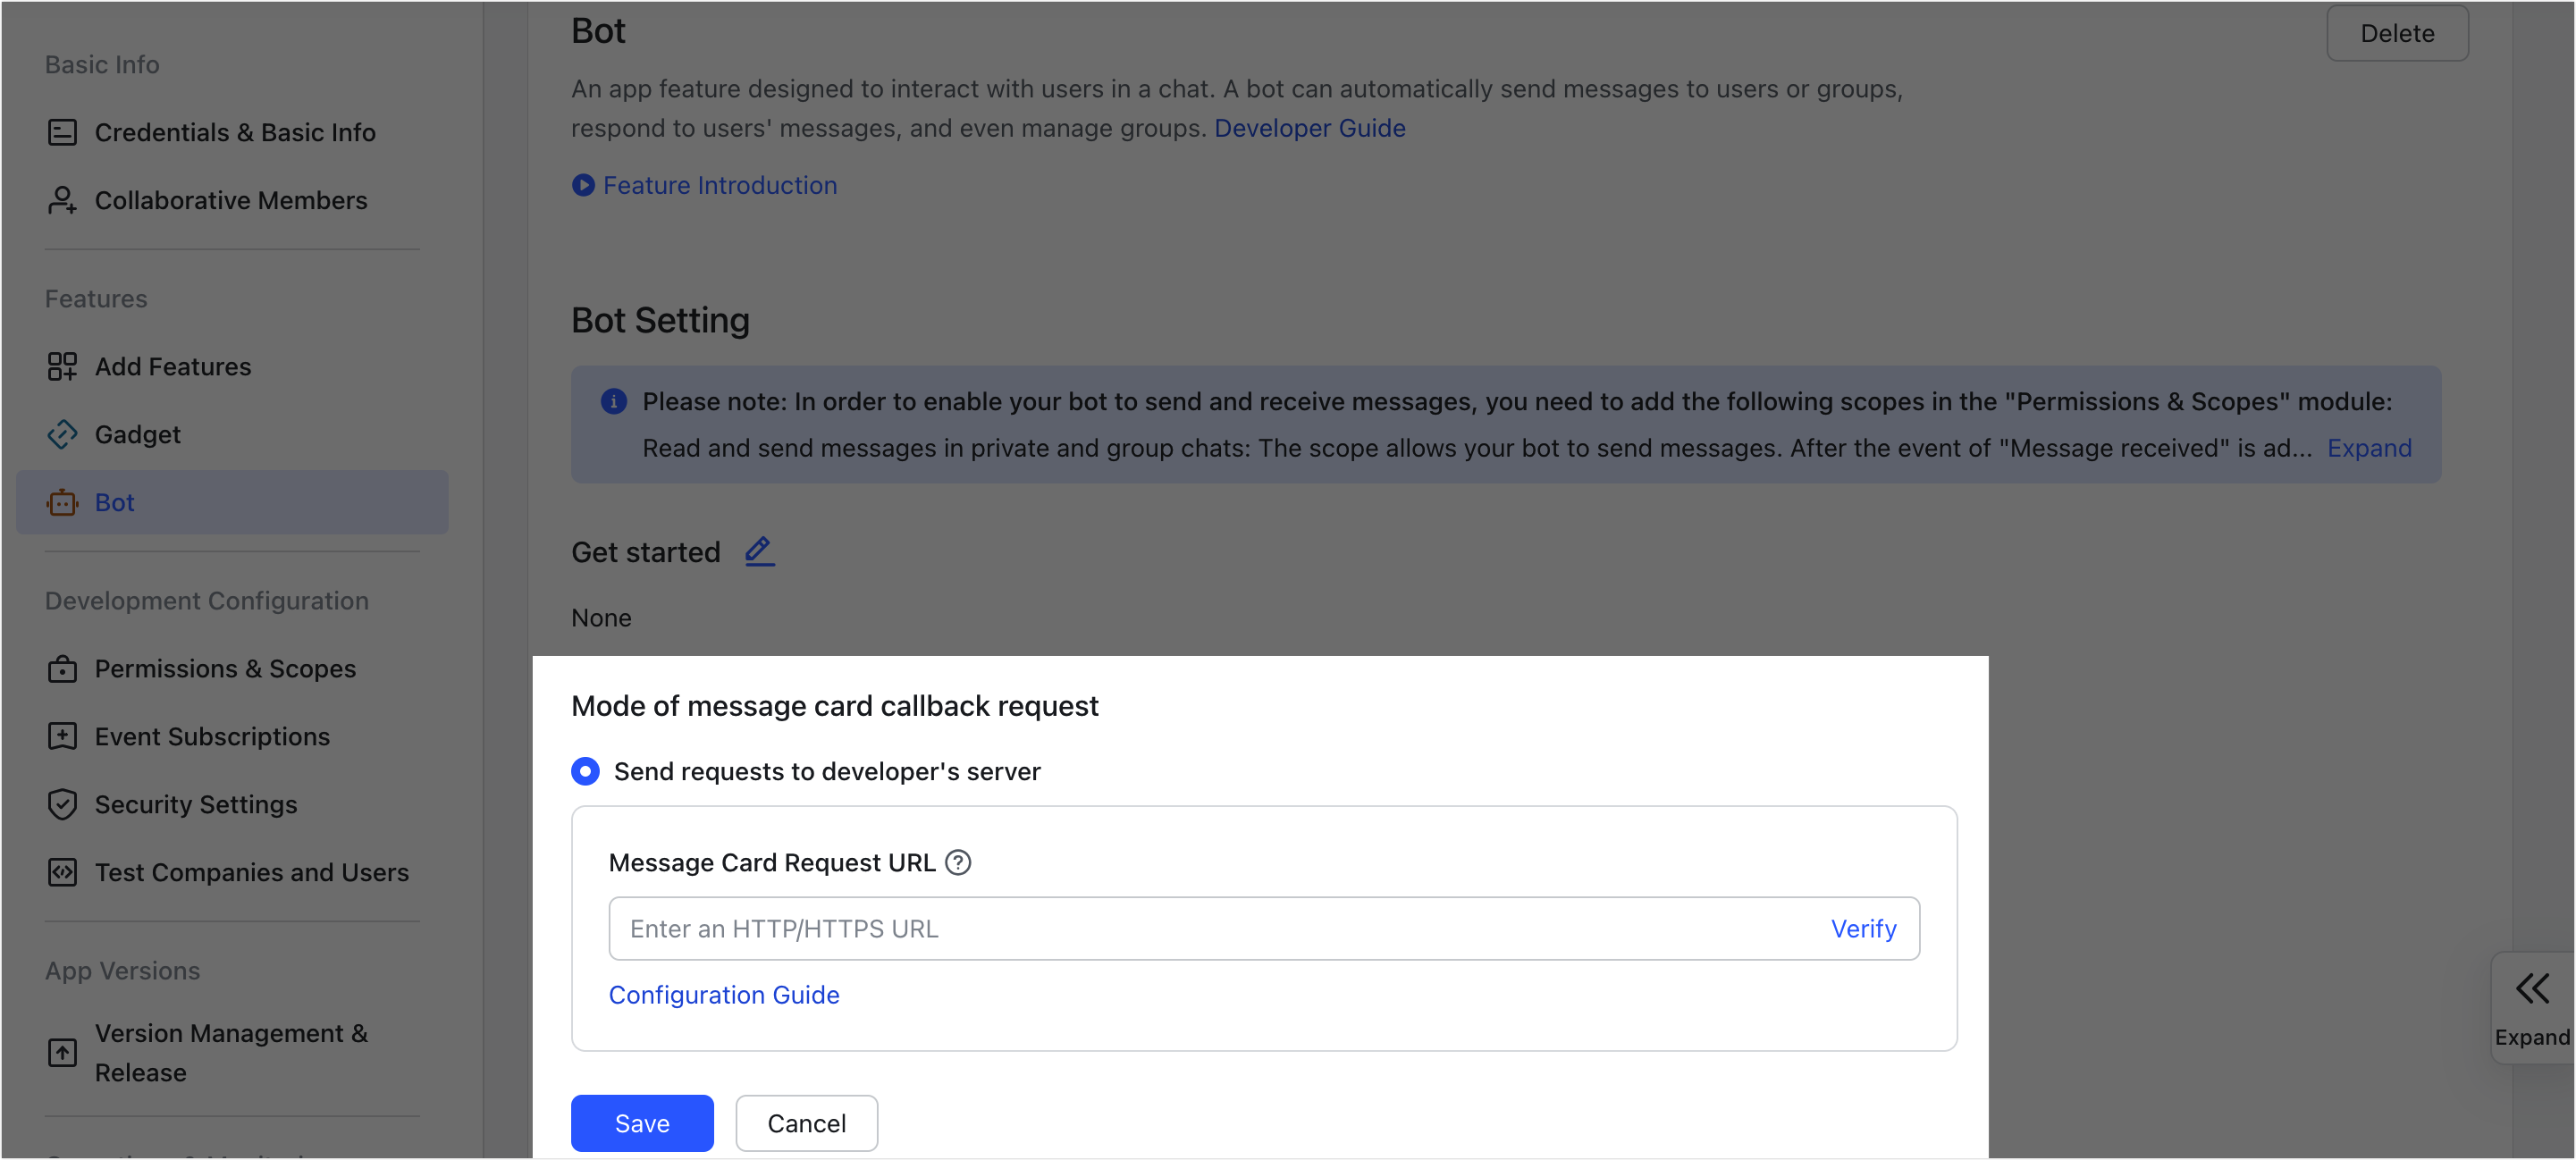Click Test Companies and Users code icon

(62, 872)
